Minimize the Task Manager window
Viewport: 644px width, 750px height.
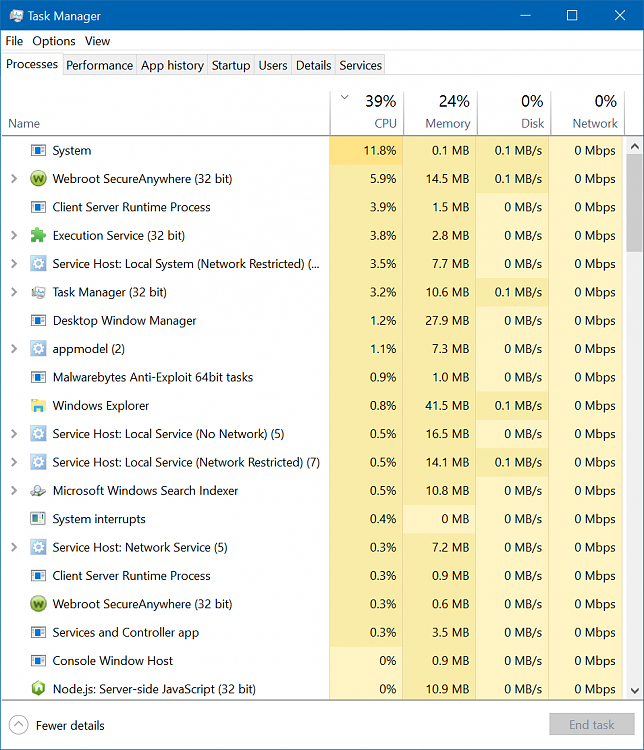pyautogui.click(x=525, y=15)
